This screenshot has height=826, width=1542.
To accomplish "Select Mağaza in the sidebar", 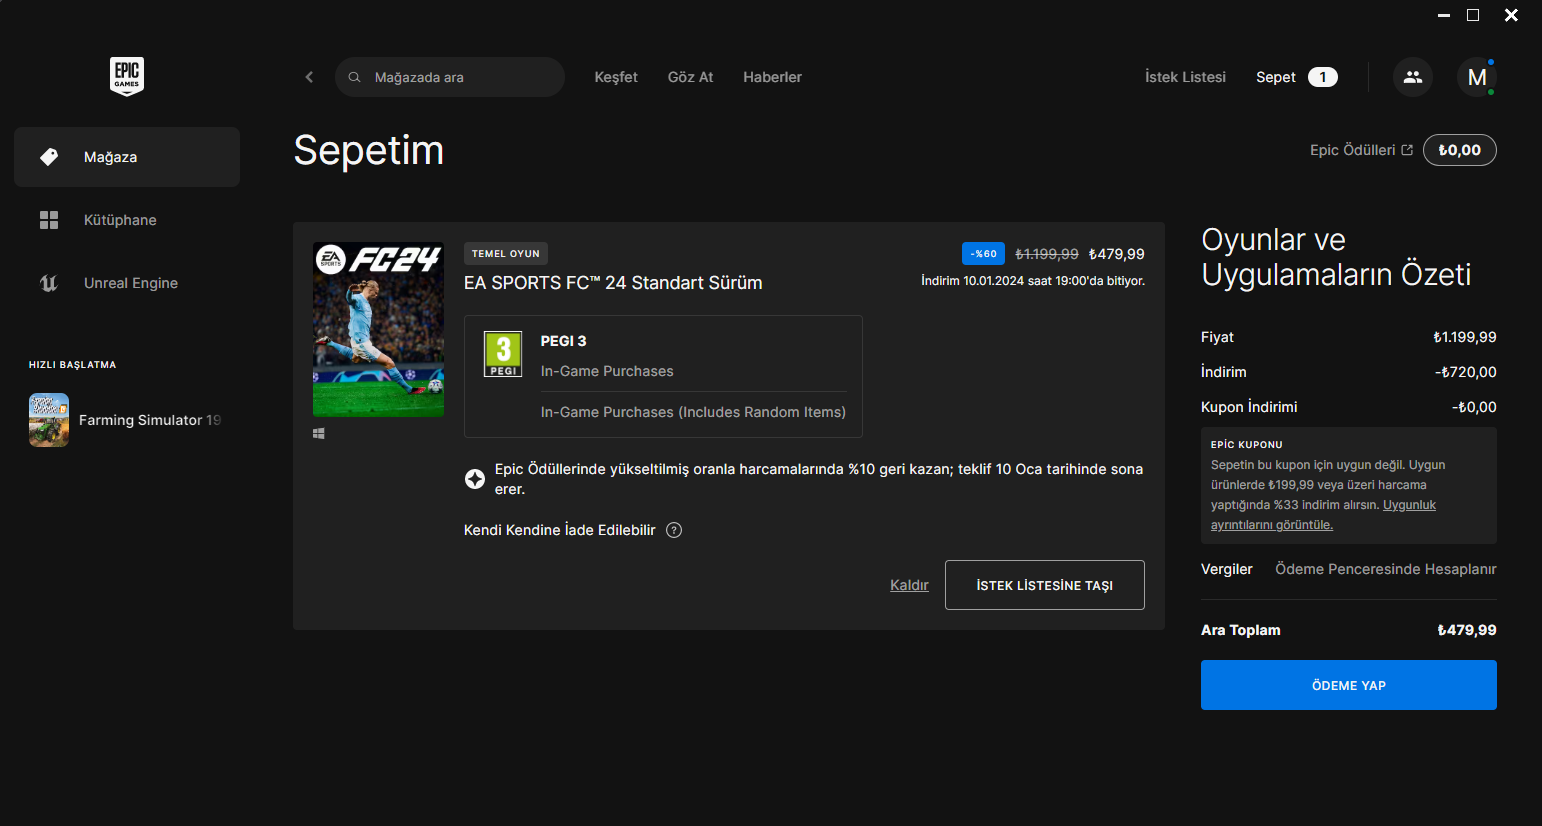I will pyautogui.click(x=127, y=157).
